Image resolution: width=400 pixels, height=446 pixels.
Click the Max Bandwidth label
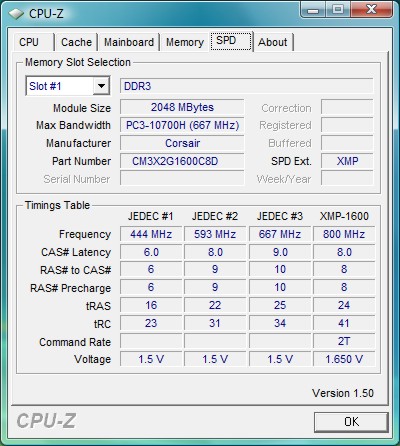[x=73, y=125]
